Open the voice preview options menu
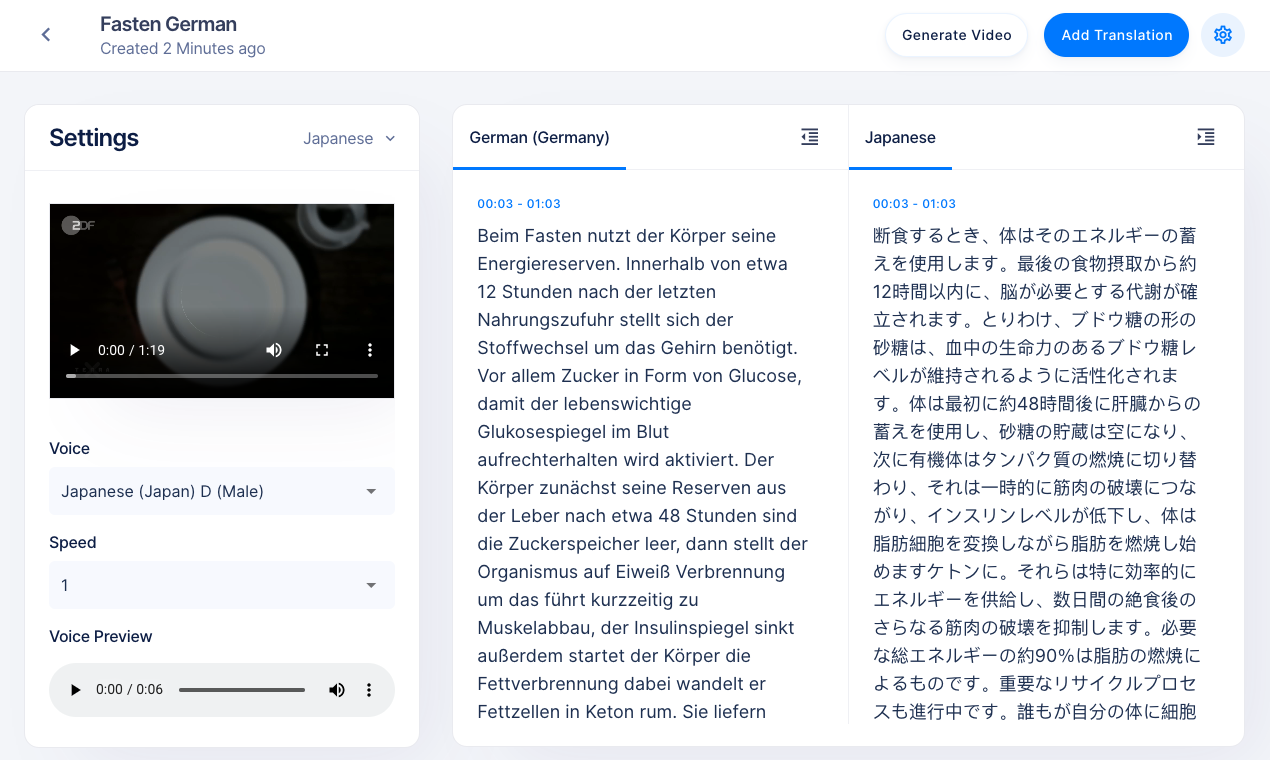 [x=369, y=689]
